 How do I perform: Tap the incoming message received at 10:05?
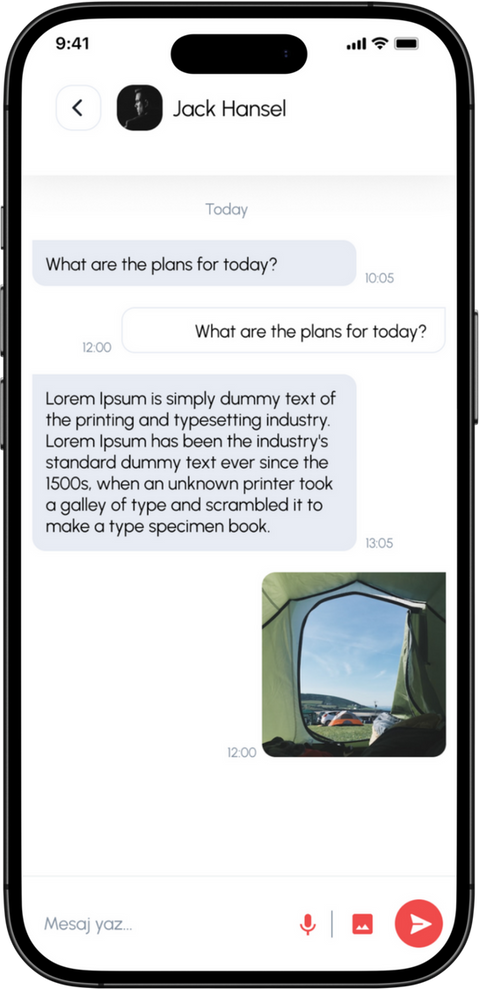point(194,263)
